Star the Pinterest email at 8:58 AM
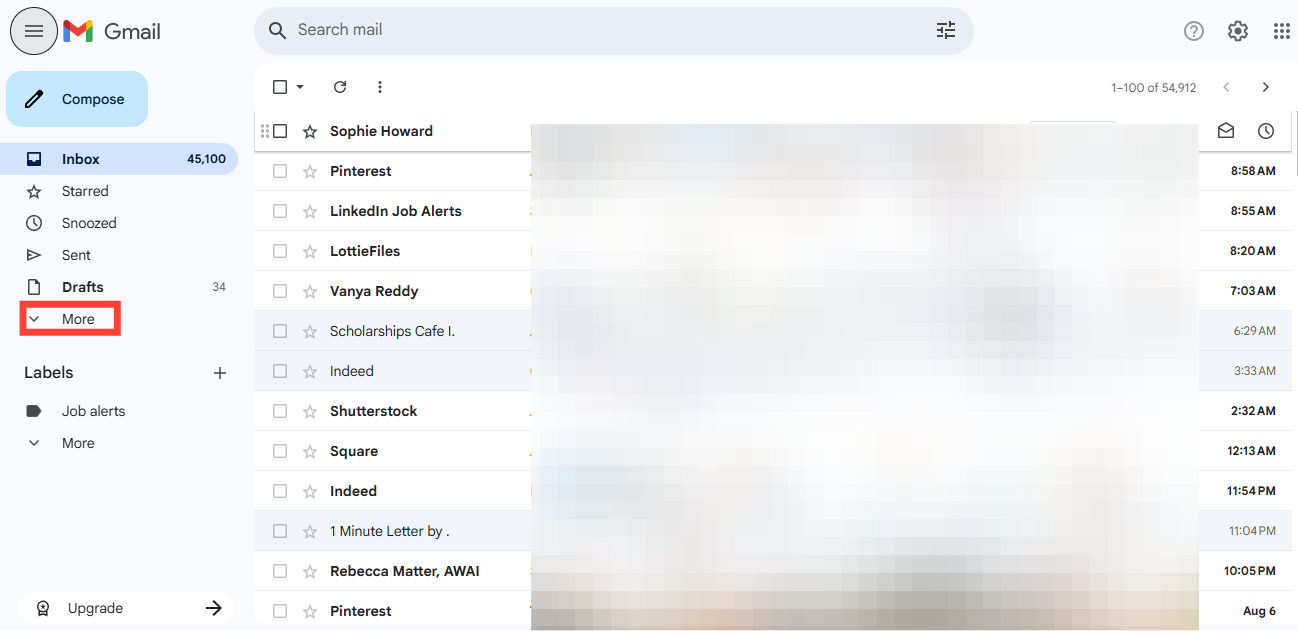Screen dimensions: 1298x631 (310, 171)
